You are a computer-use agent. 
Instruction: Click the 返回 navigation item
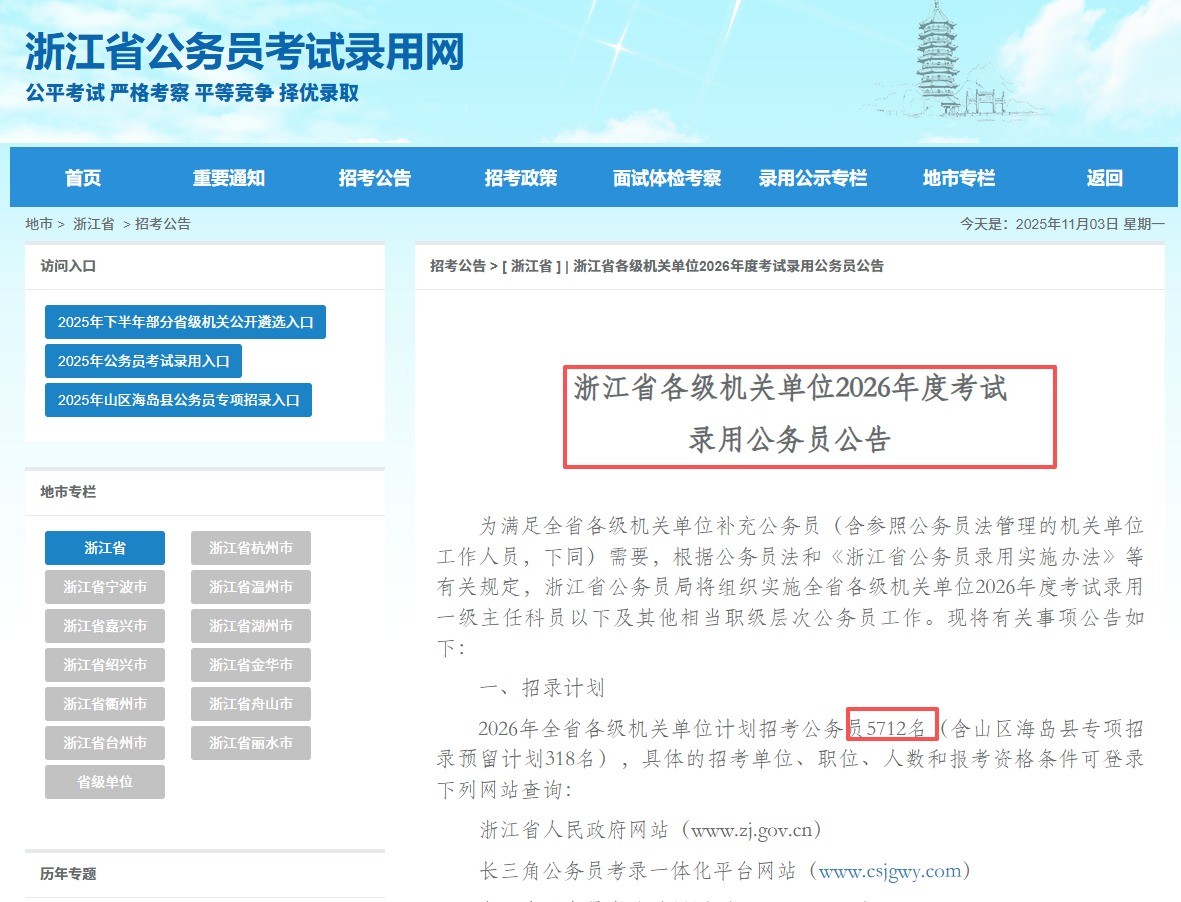click(x=1105, y=178)
